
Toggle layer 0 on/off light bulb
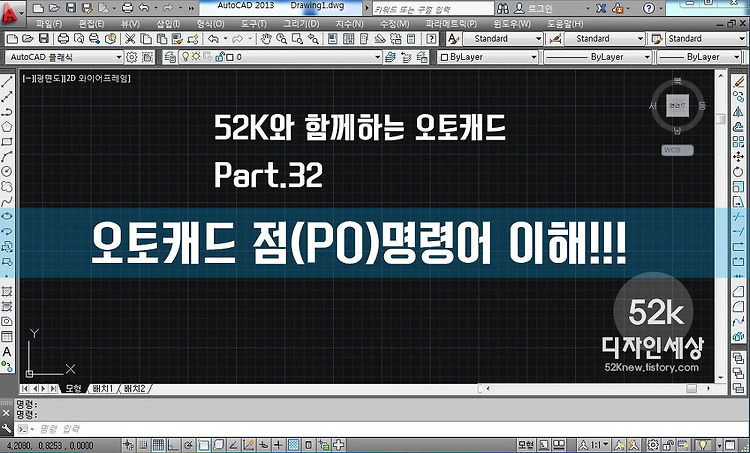186,57
